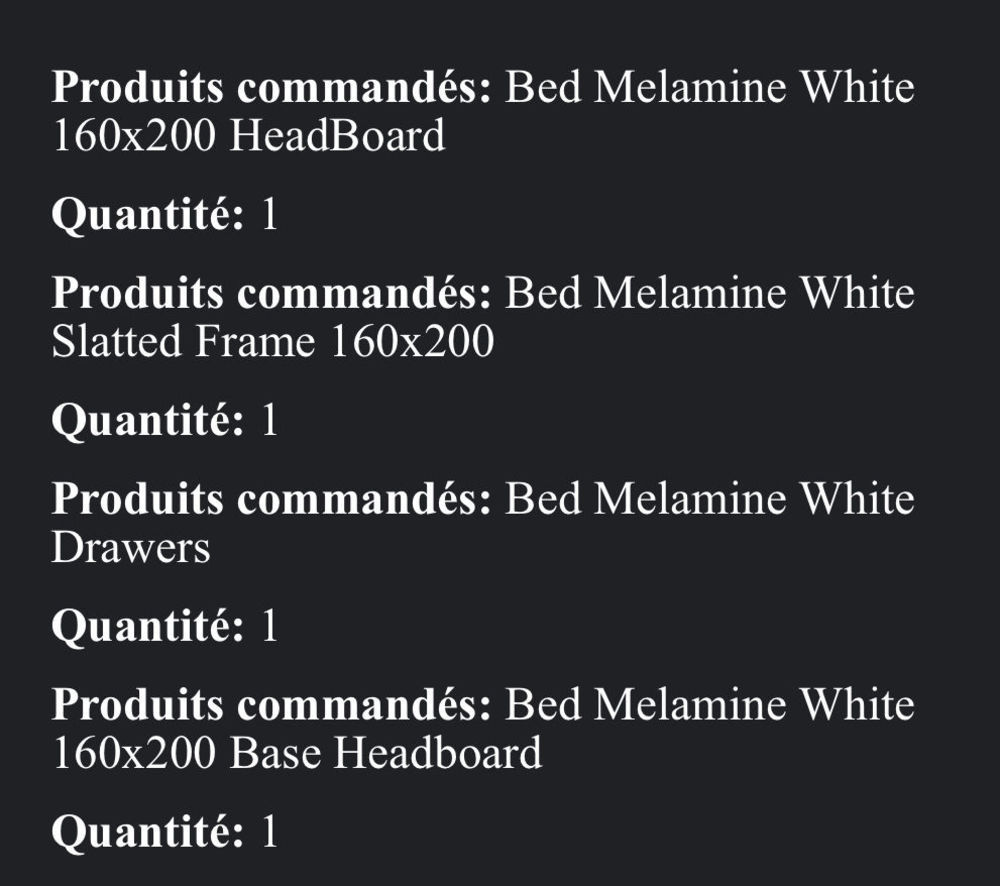
Task: Click the first "Produits commandés:" label above HeadBoard
Action: [x=272, y=87]
